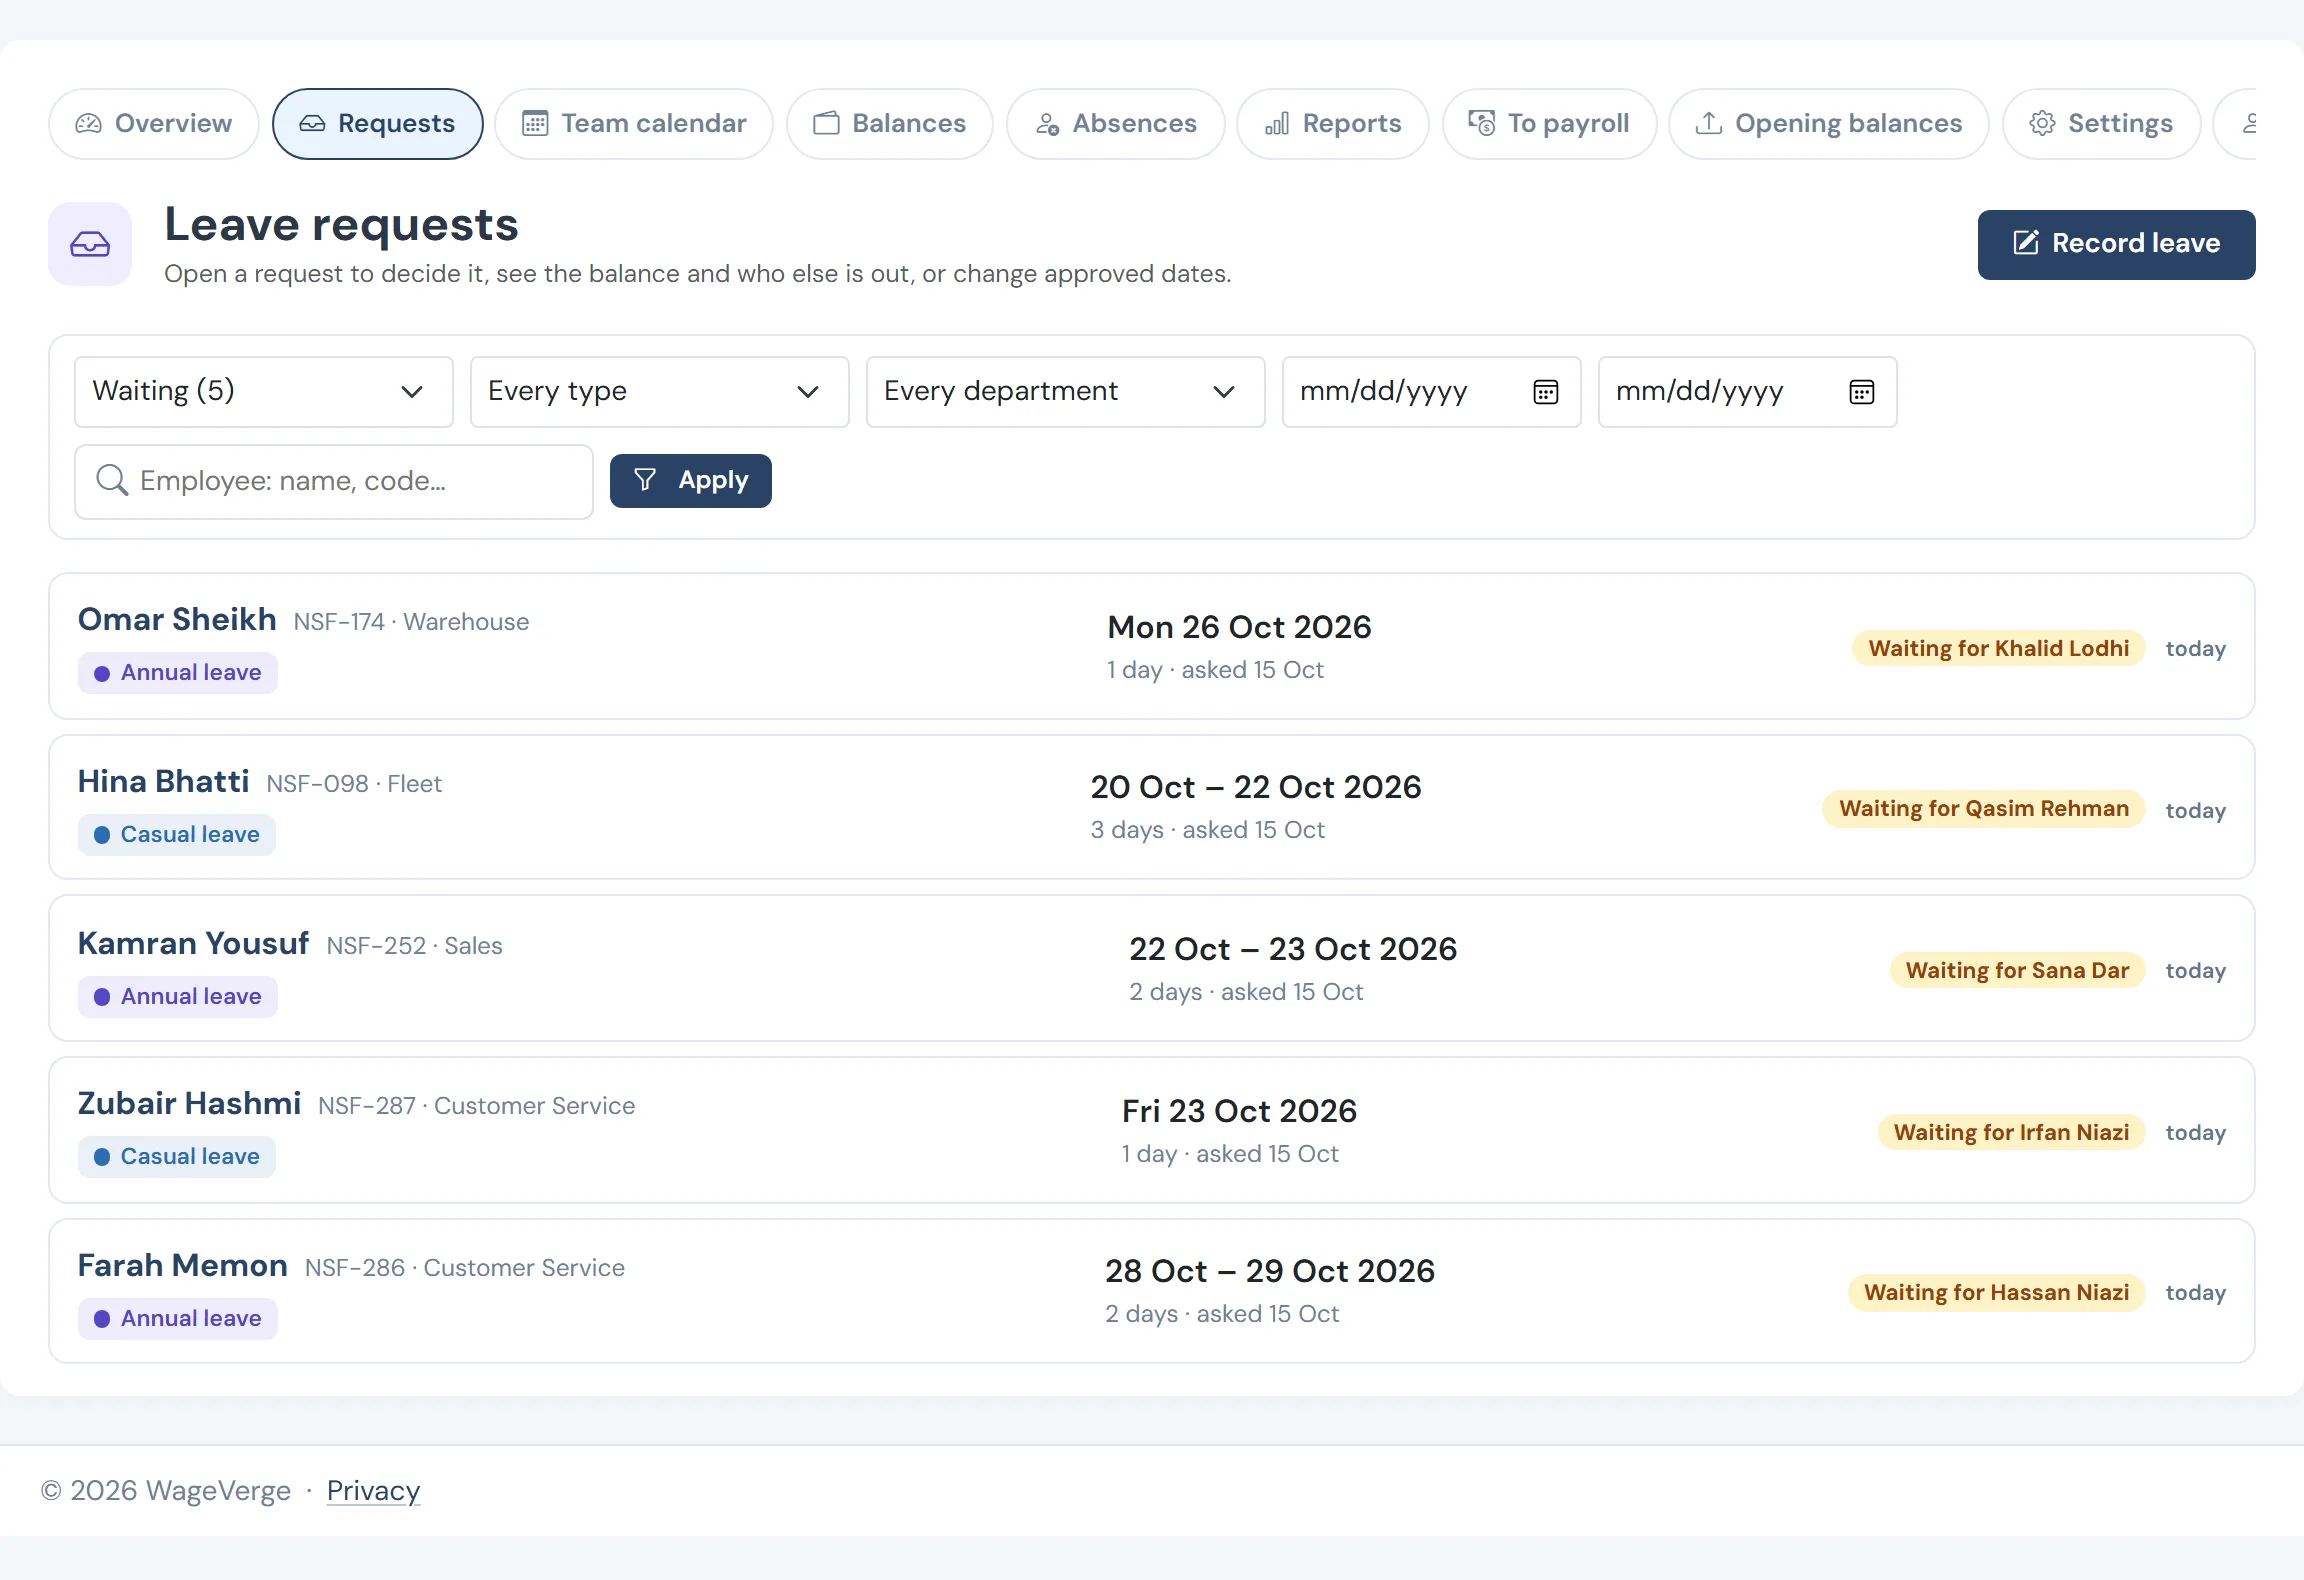
Task: Go to the Balances tab
Action: coord(890,124)
